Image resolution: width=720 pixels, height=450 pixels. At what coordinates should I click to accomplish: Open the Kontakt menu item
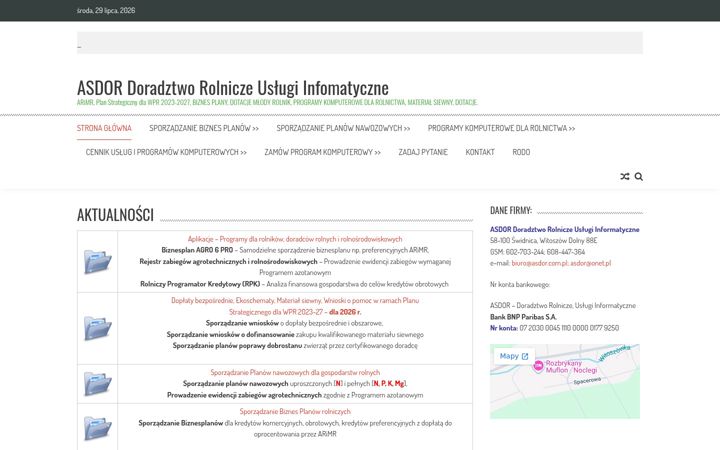pyautogui.click(x=480, y=152)
